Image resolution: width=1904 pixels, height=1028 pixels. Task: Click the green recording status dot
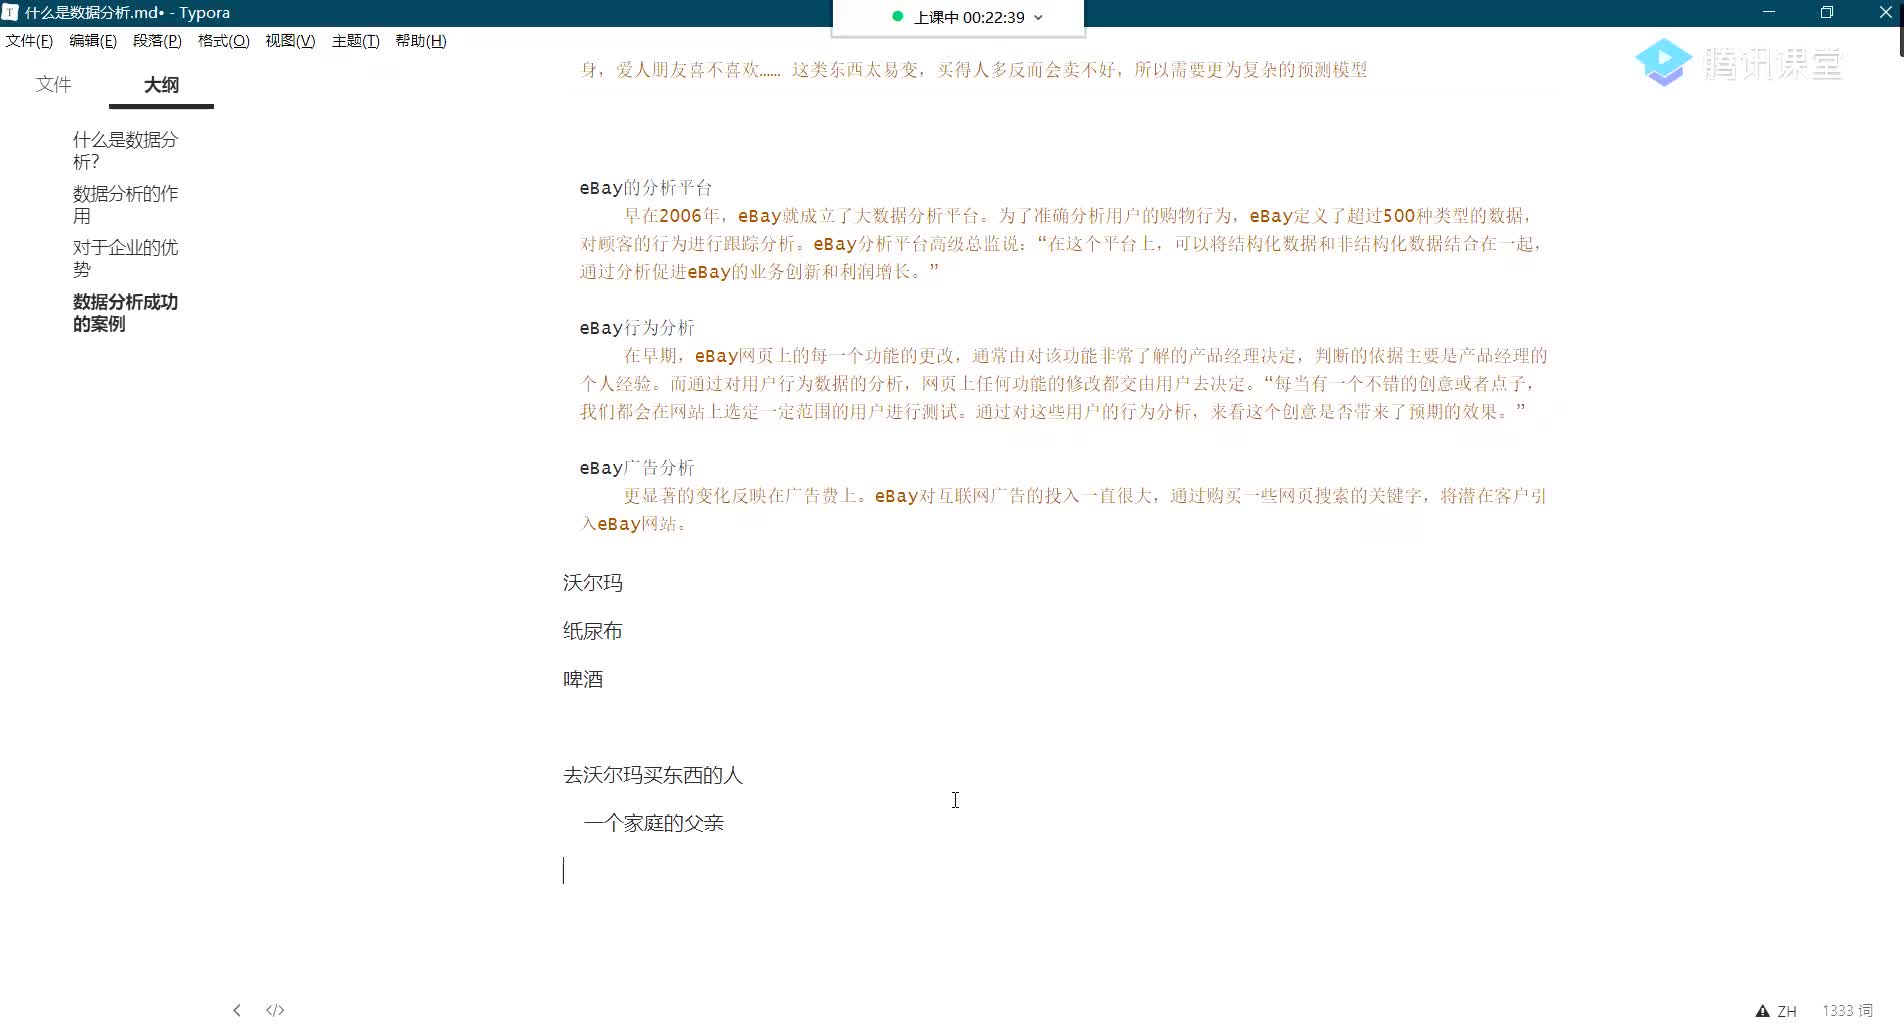[897, 16]
